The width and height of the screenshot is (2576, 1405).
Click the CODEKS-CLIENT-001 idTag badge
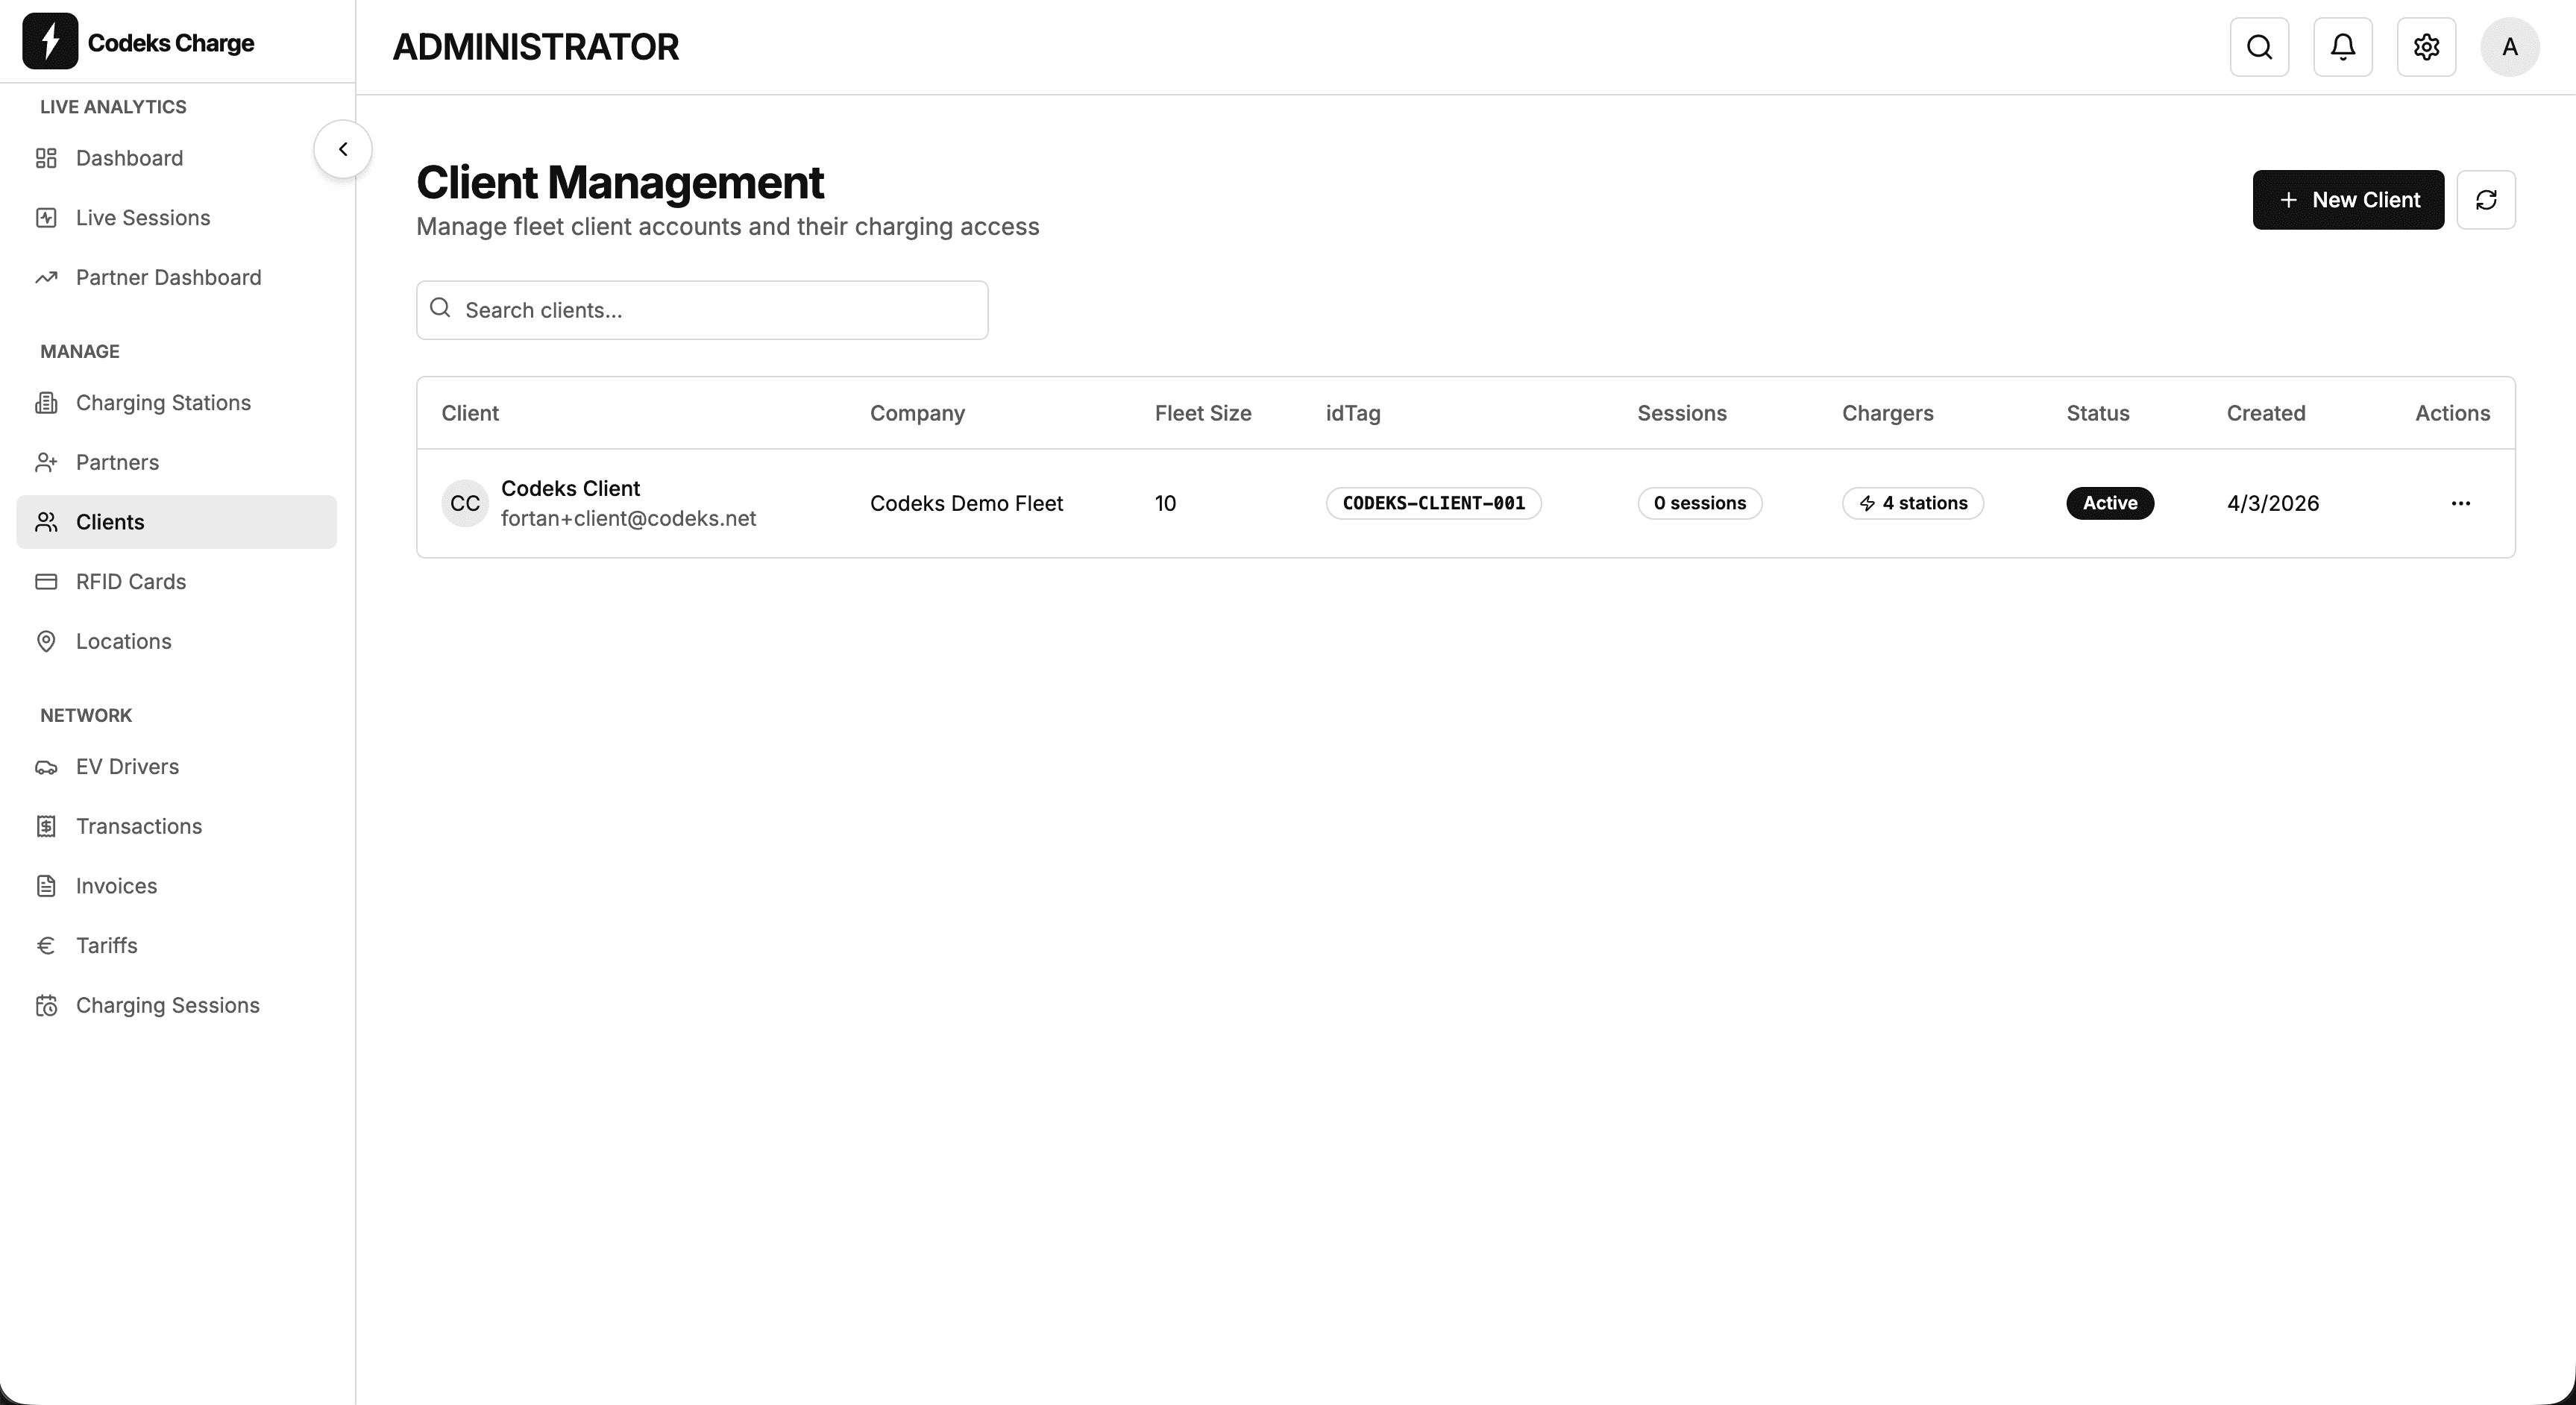tap(1433, 503)
